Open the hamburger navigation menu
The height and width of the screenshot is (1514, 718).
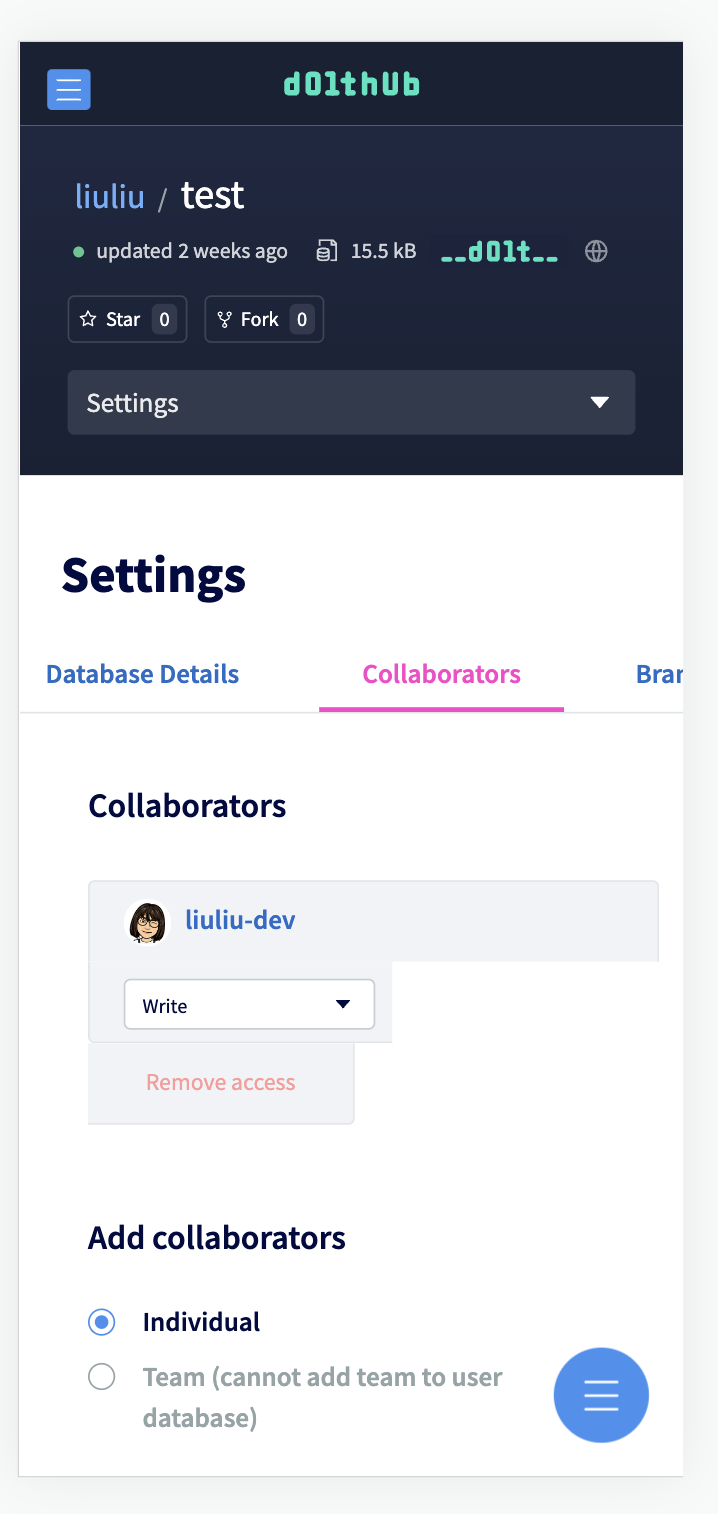[x=68, y=89]
